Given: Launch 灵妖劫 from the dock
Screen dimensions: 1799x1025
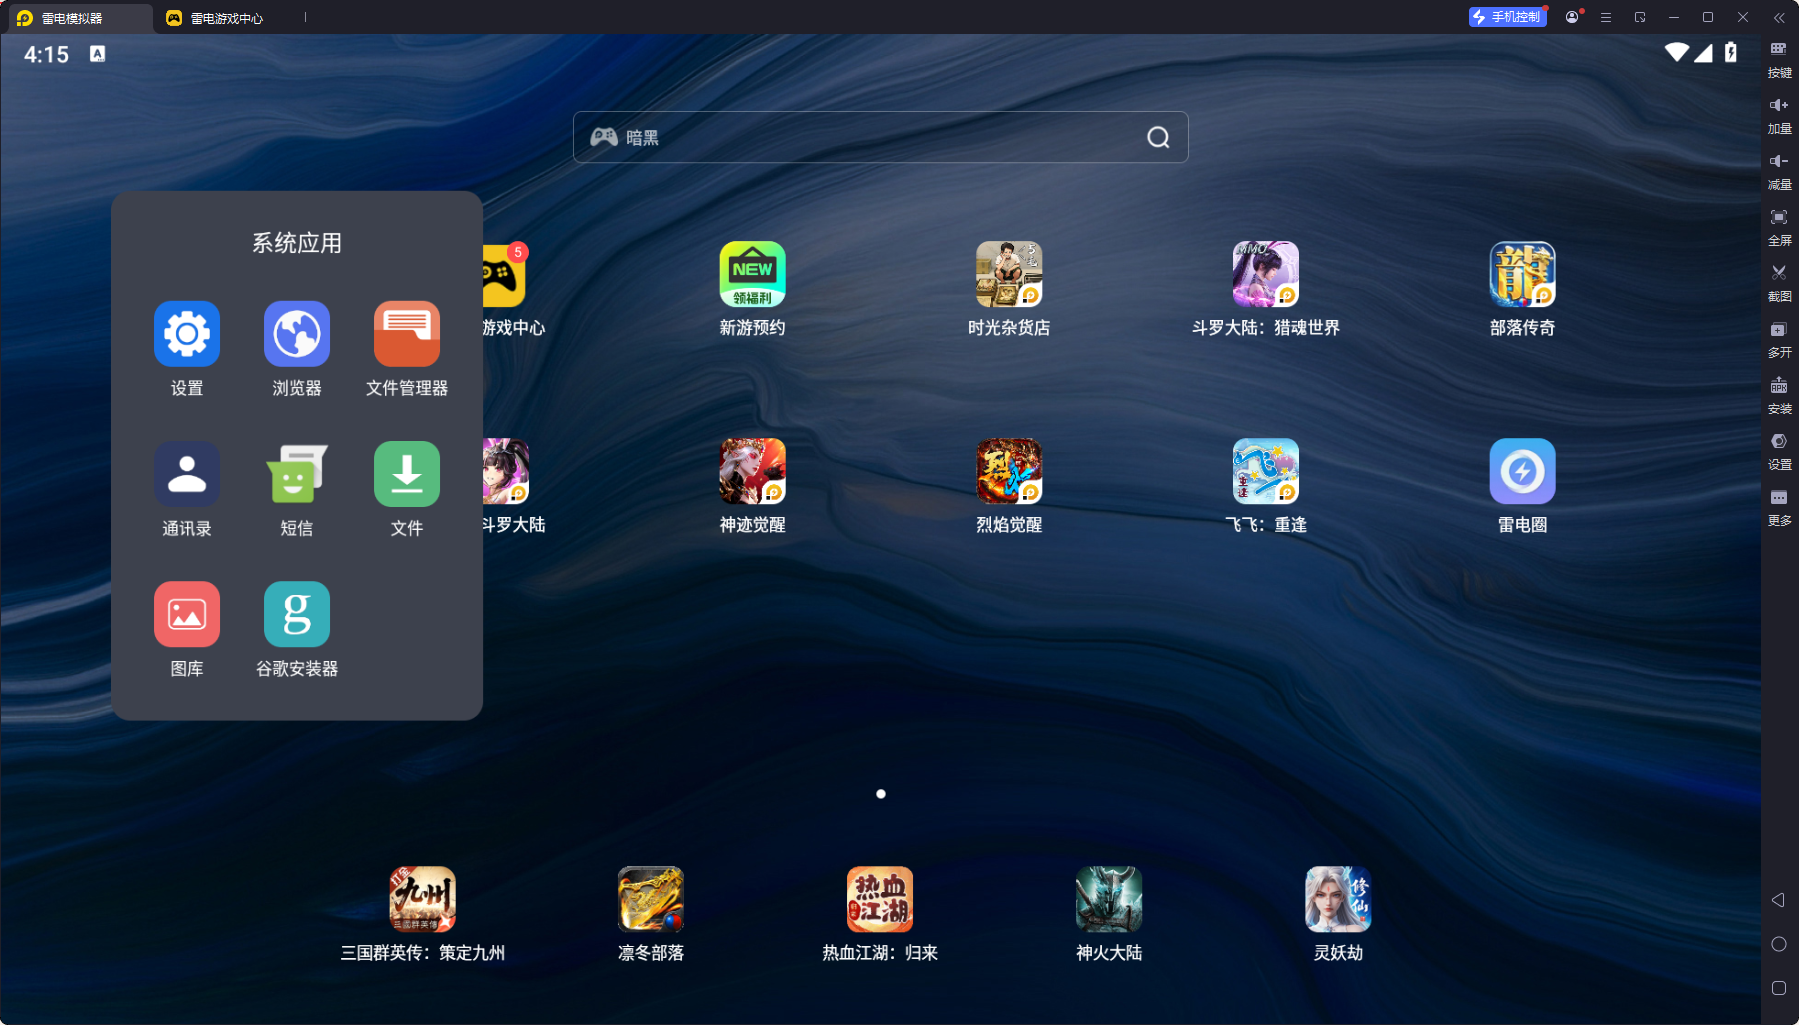Looking at the screenshot, I should coord(1338,899).
